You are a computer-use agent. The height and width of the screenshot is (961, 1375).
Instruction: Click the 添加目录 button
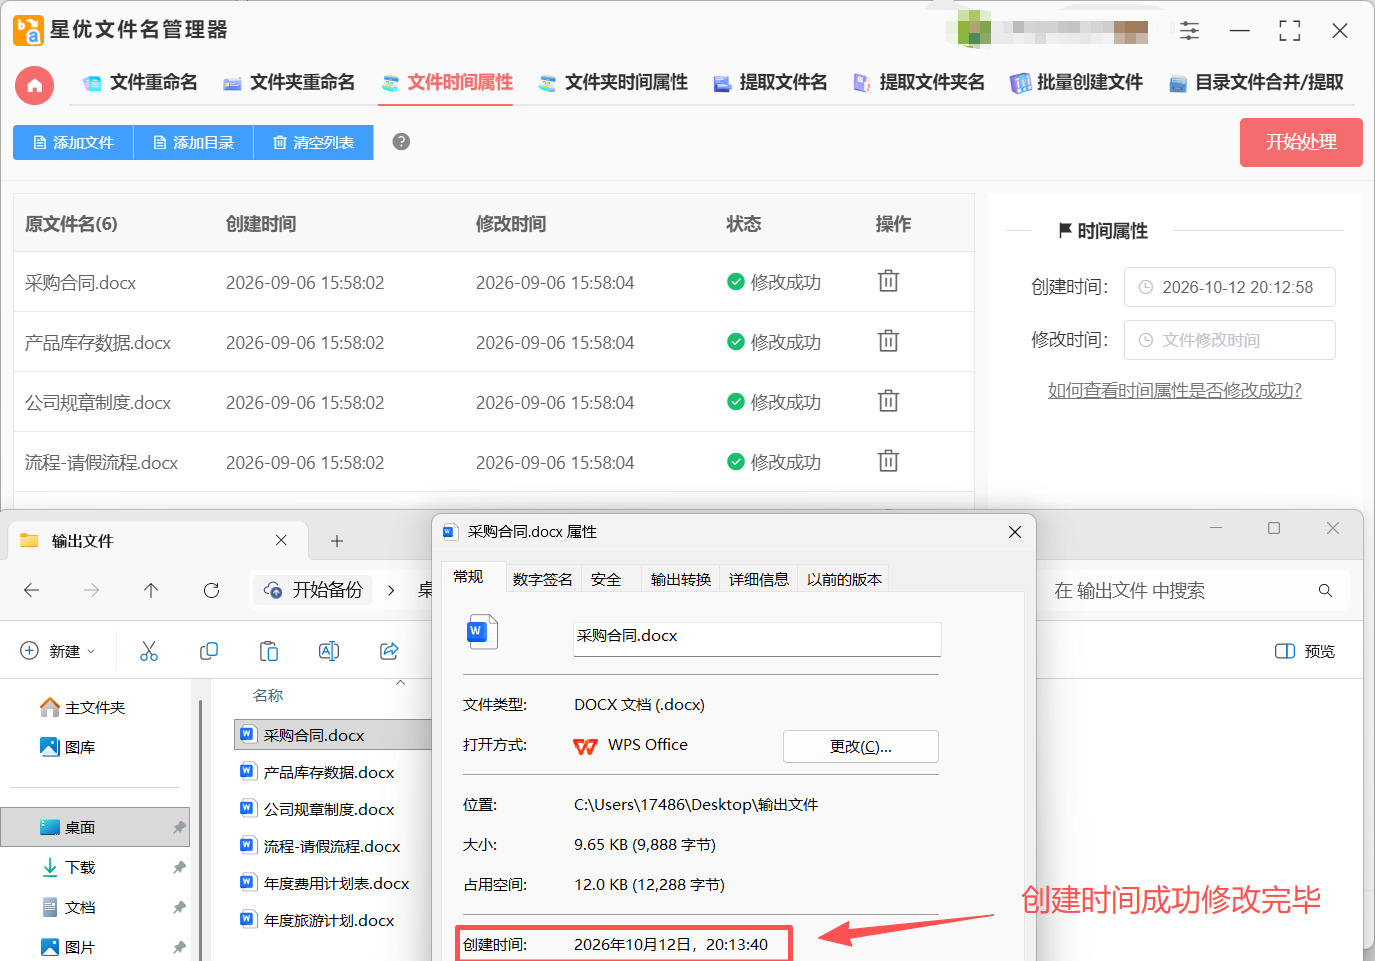[193, 142]
